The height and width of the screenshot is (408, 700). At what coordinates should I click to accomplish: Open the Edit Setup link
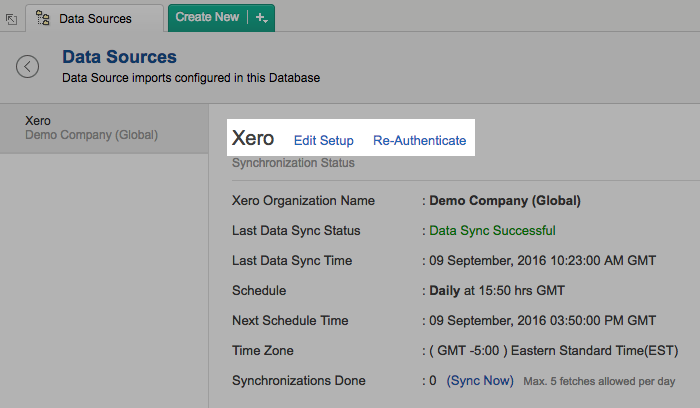tap(323, 141)
